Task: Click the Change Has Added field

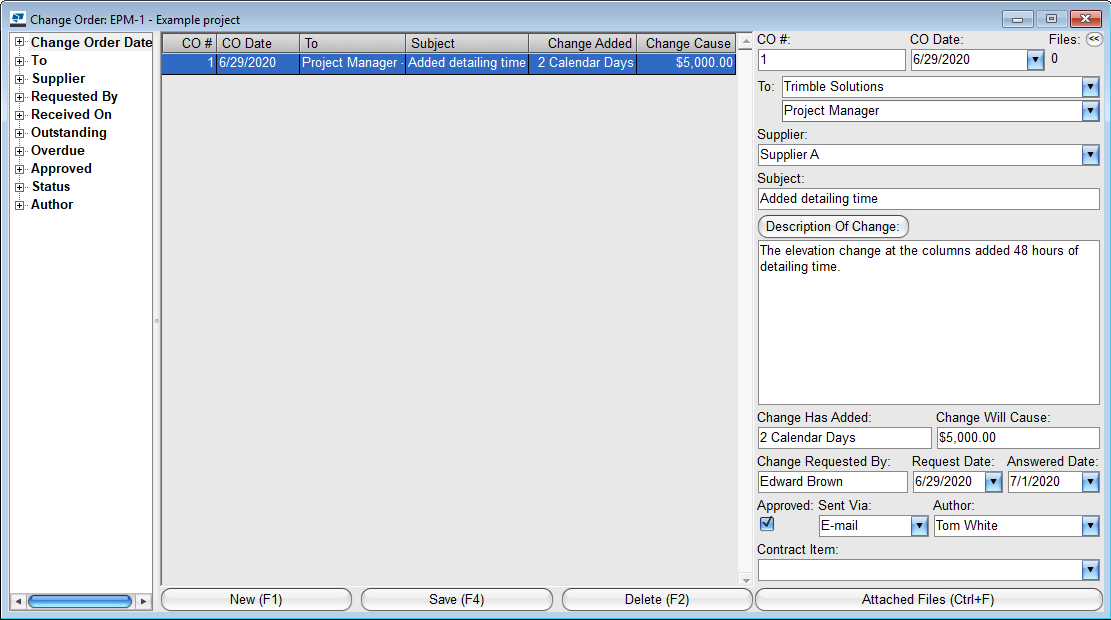Action: 844,438
